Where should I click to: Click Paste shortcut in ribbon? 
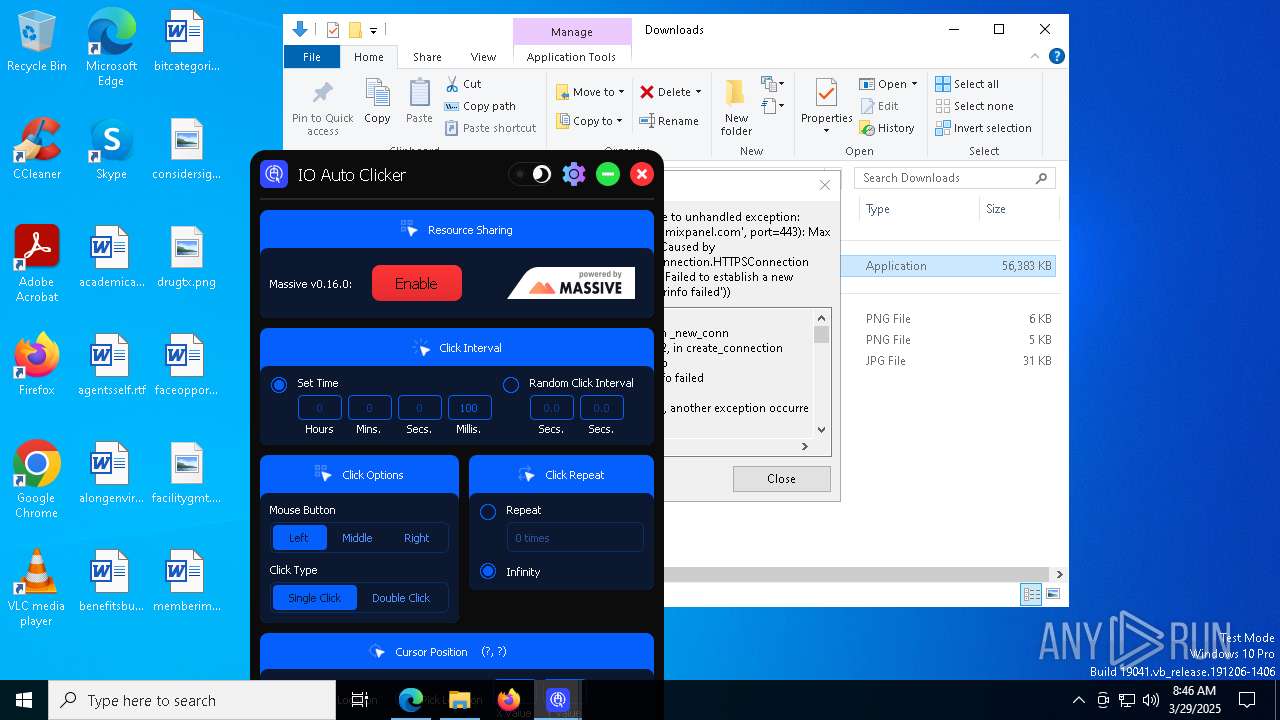490,128
